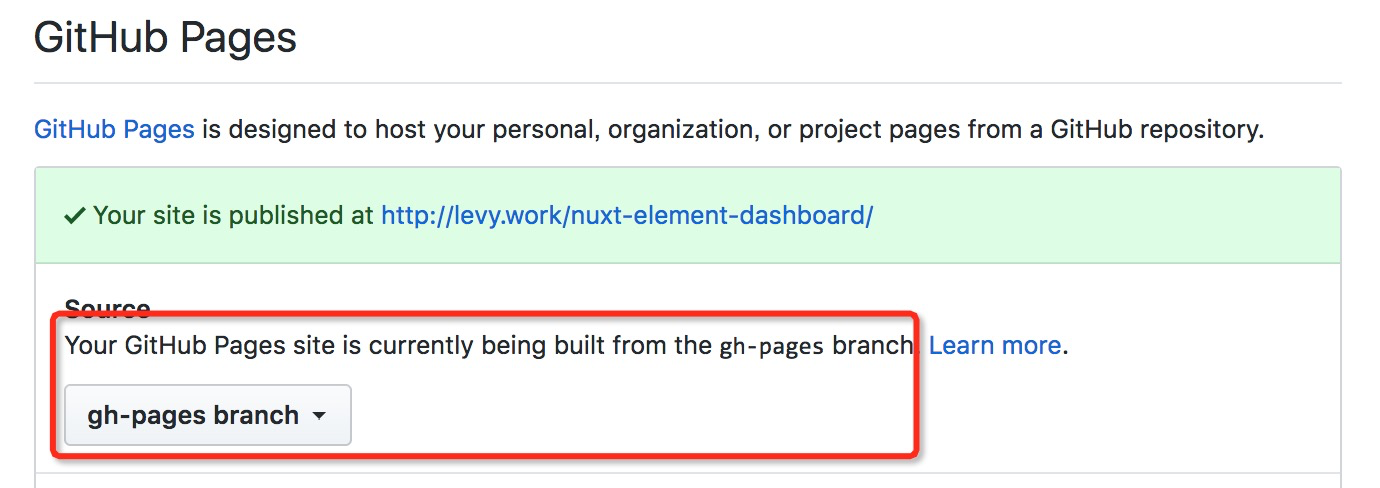
Task: Follow the Learn more link
Action: [995, 346]
